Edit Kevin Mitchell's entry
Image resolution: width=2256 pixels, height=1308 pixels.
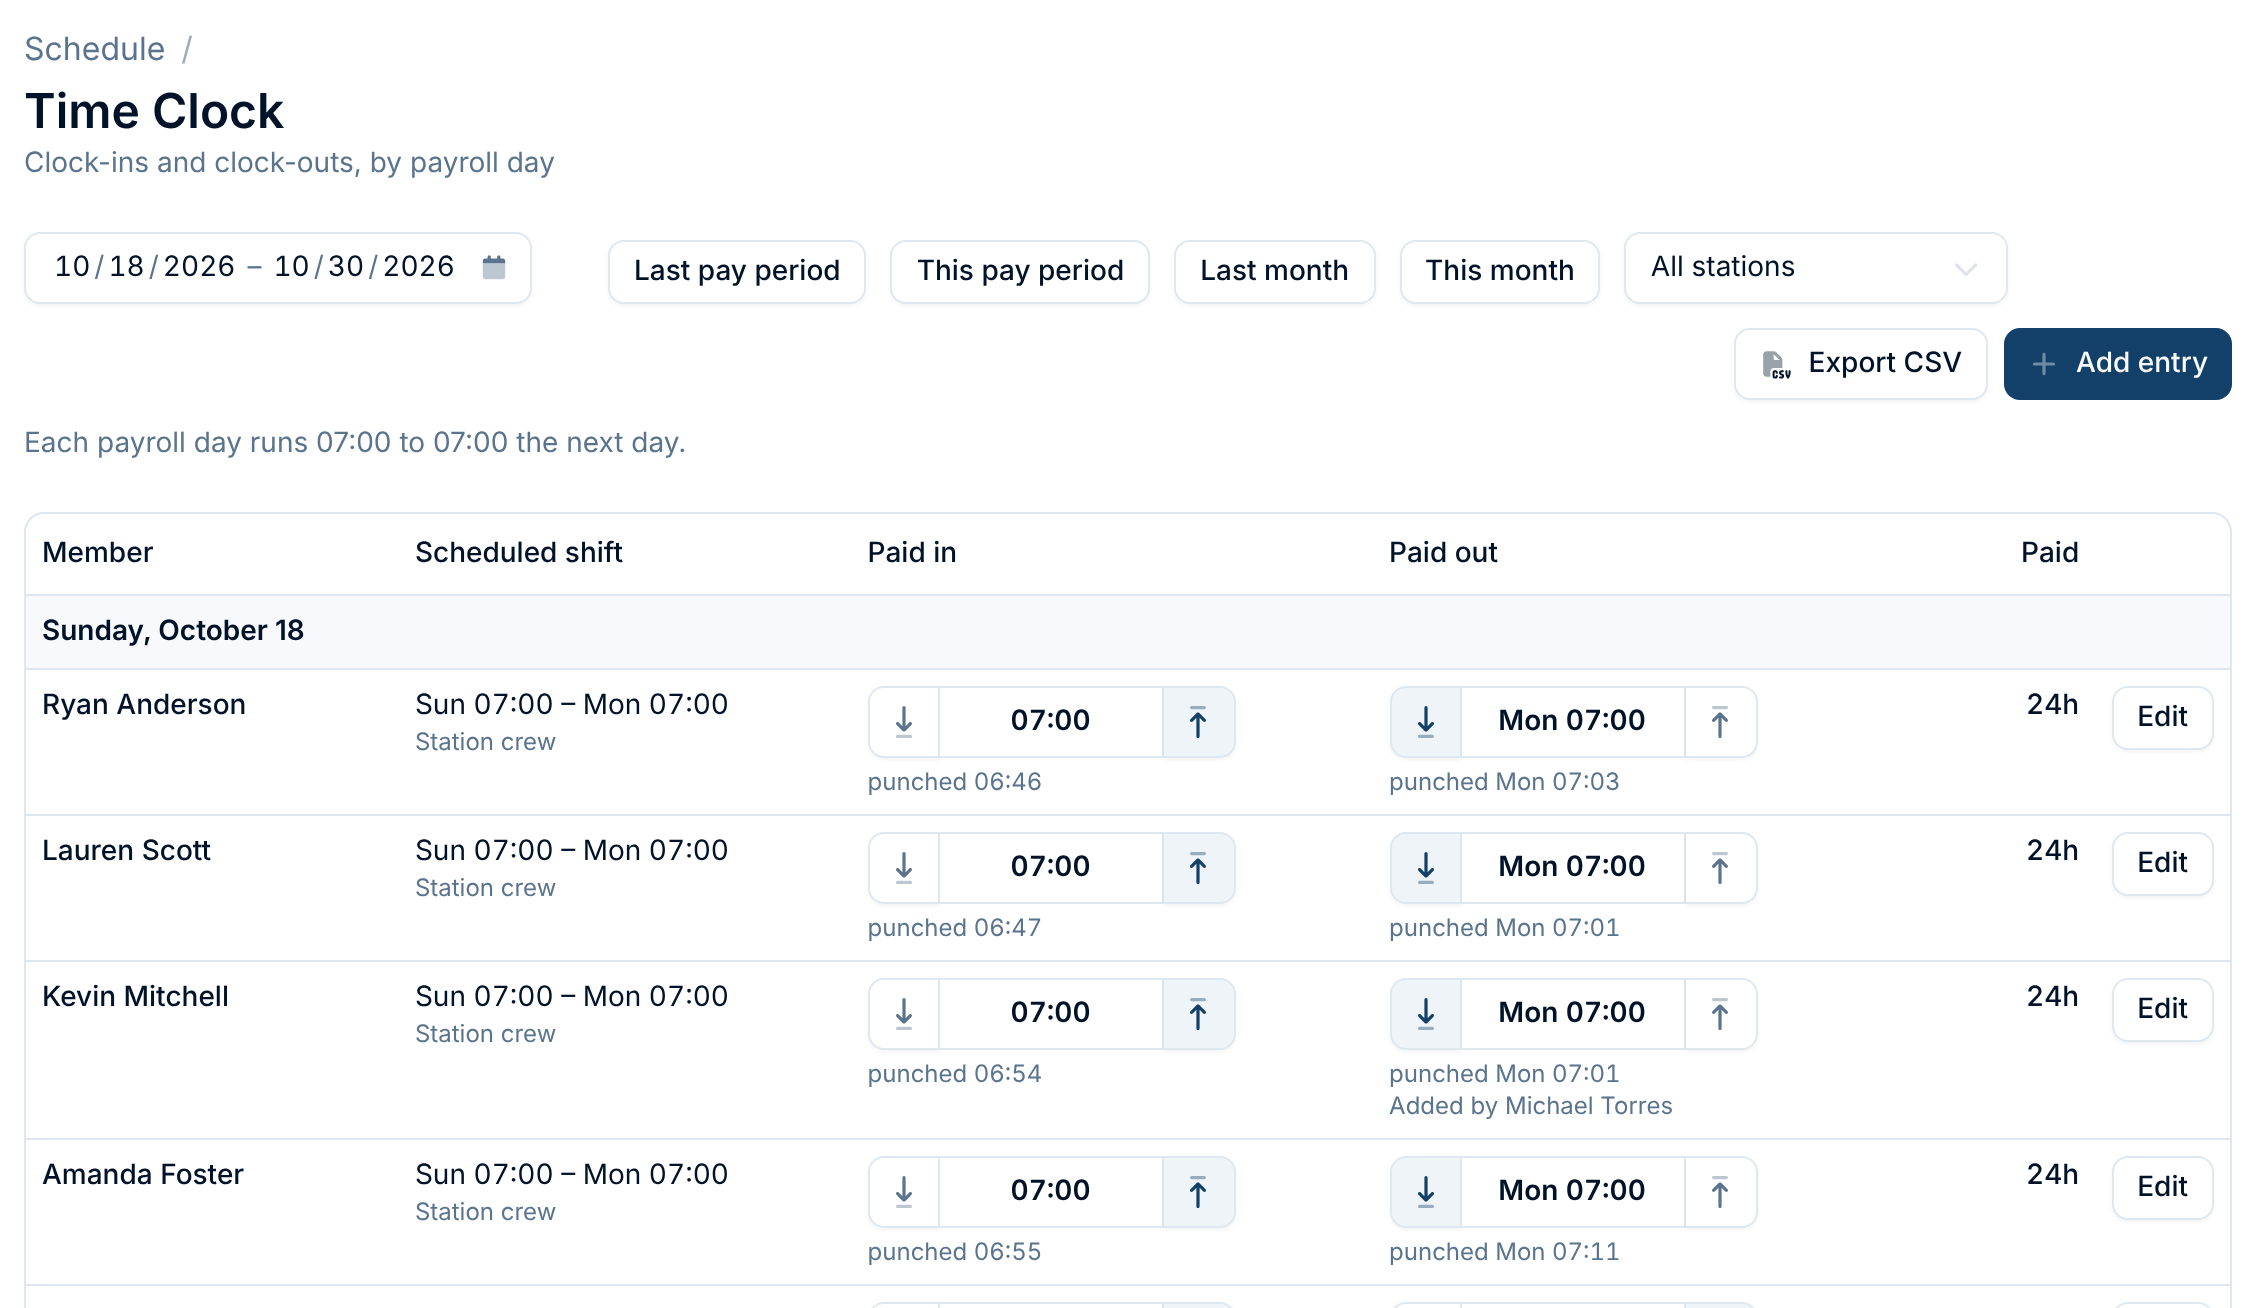coord(2162,1009)
